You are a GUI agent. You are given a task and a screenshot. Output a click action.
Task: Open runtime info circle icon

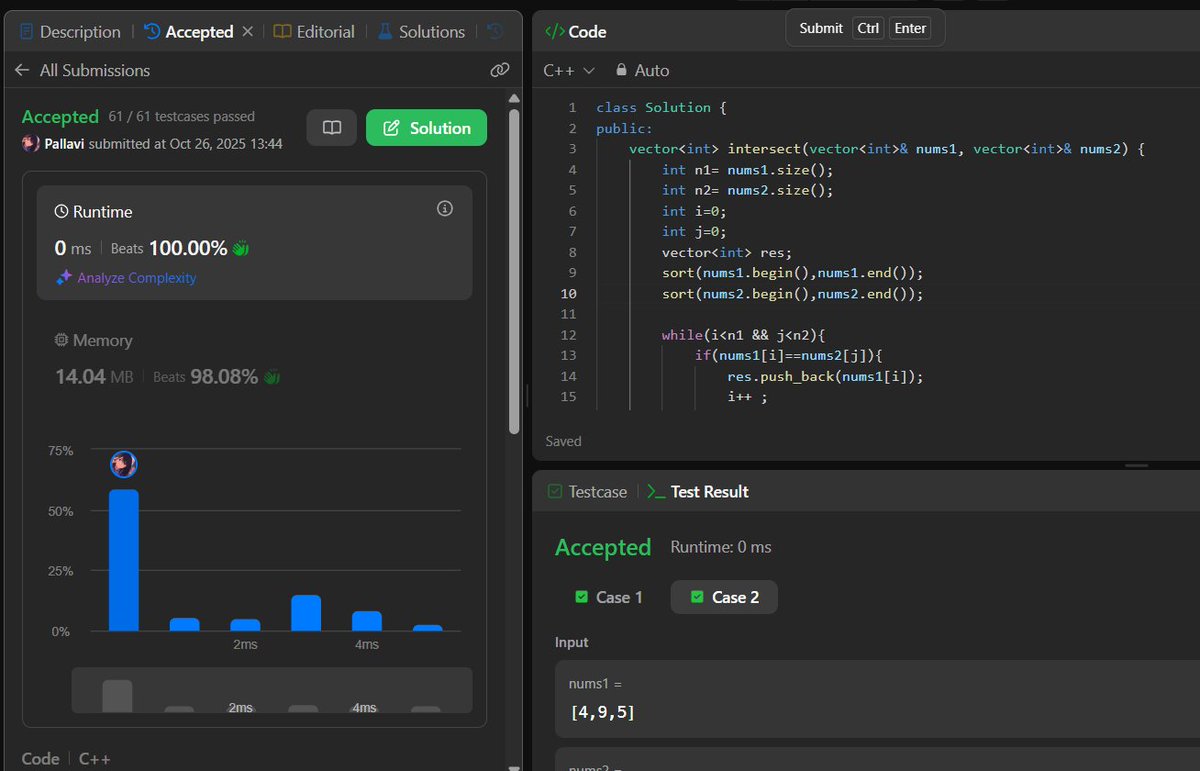point(446,209)
